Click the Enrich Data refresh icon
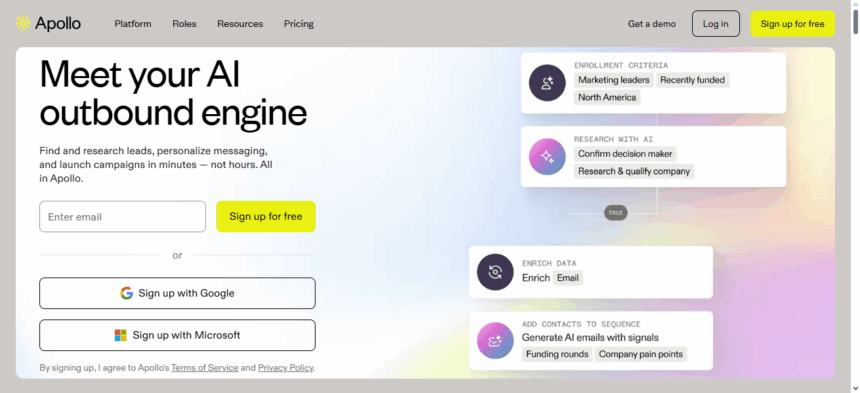The height and width of the screenshot is (393, 860). [x=495, y=272]
